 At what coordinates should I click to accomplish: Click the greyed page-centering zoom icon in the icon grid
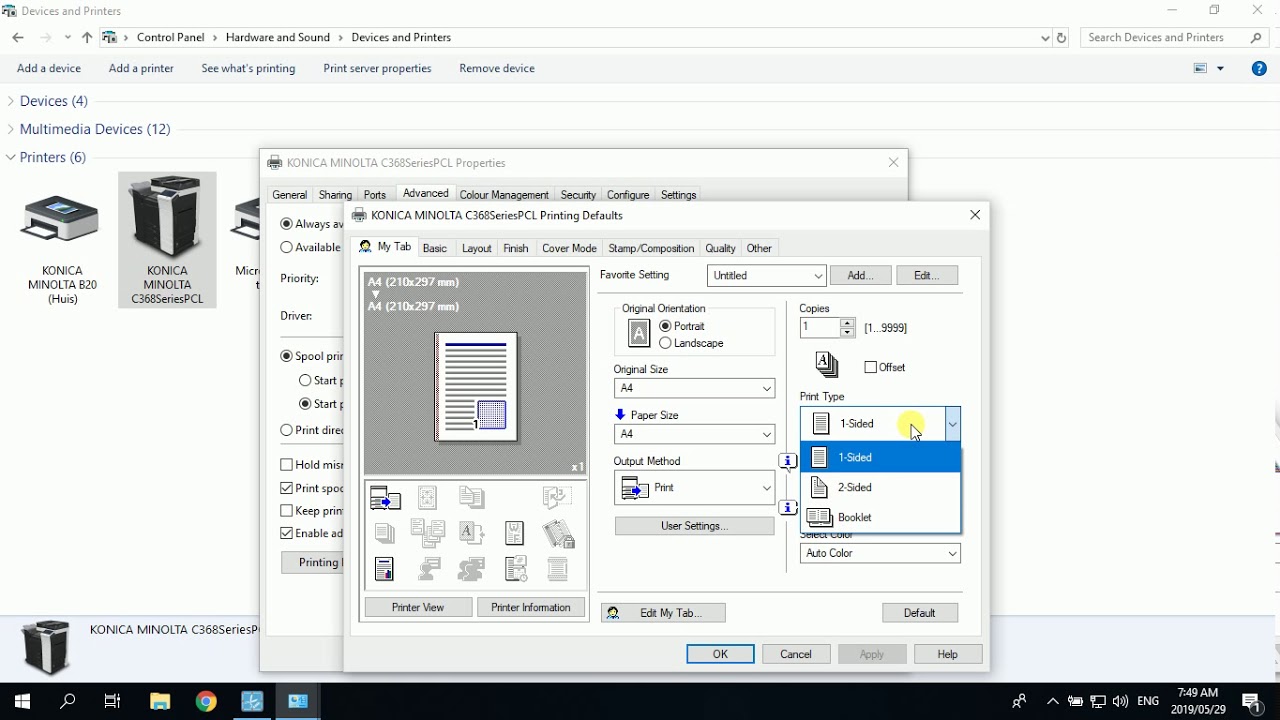(428, 497)
